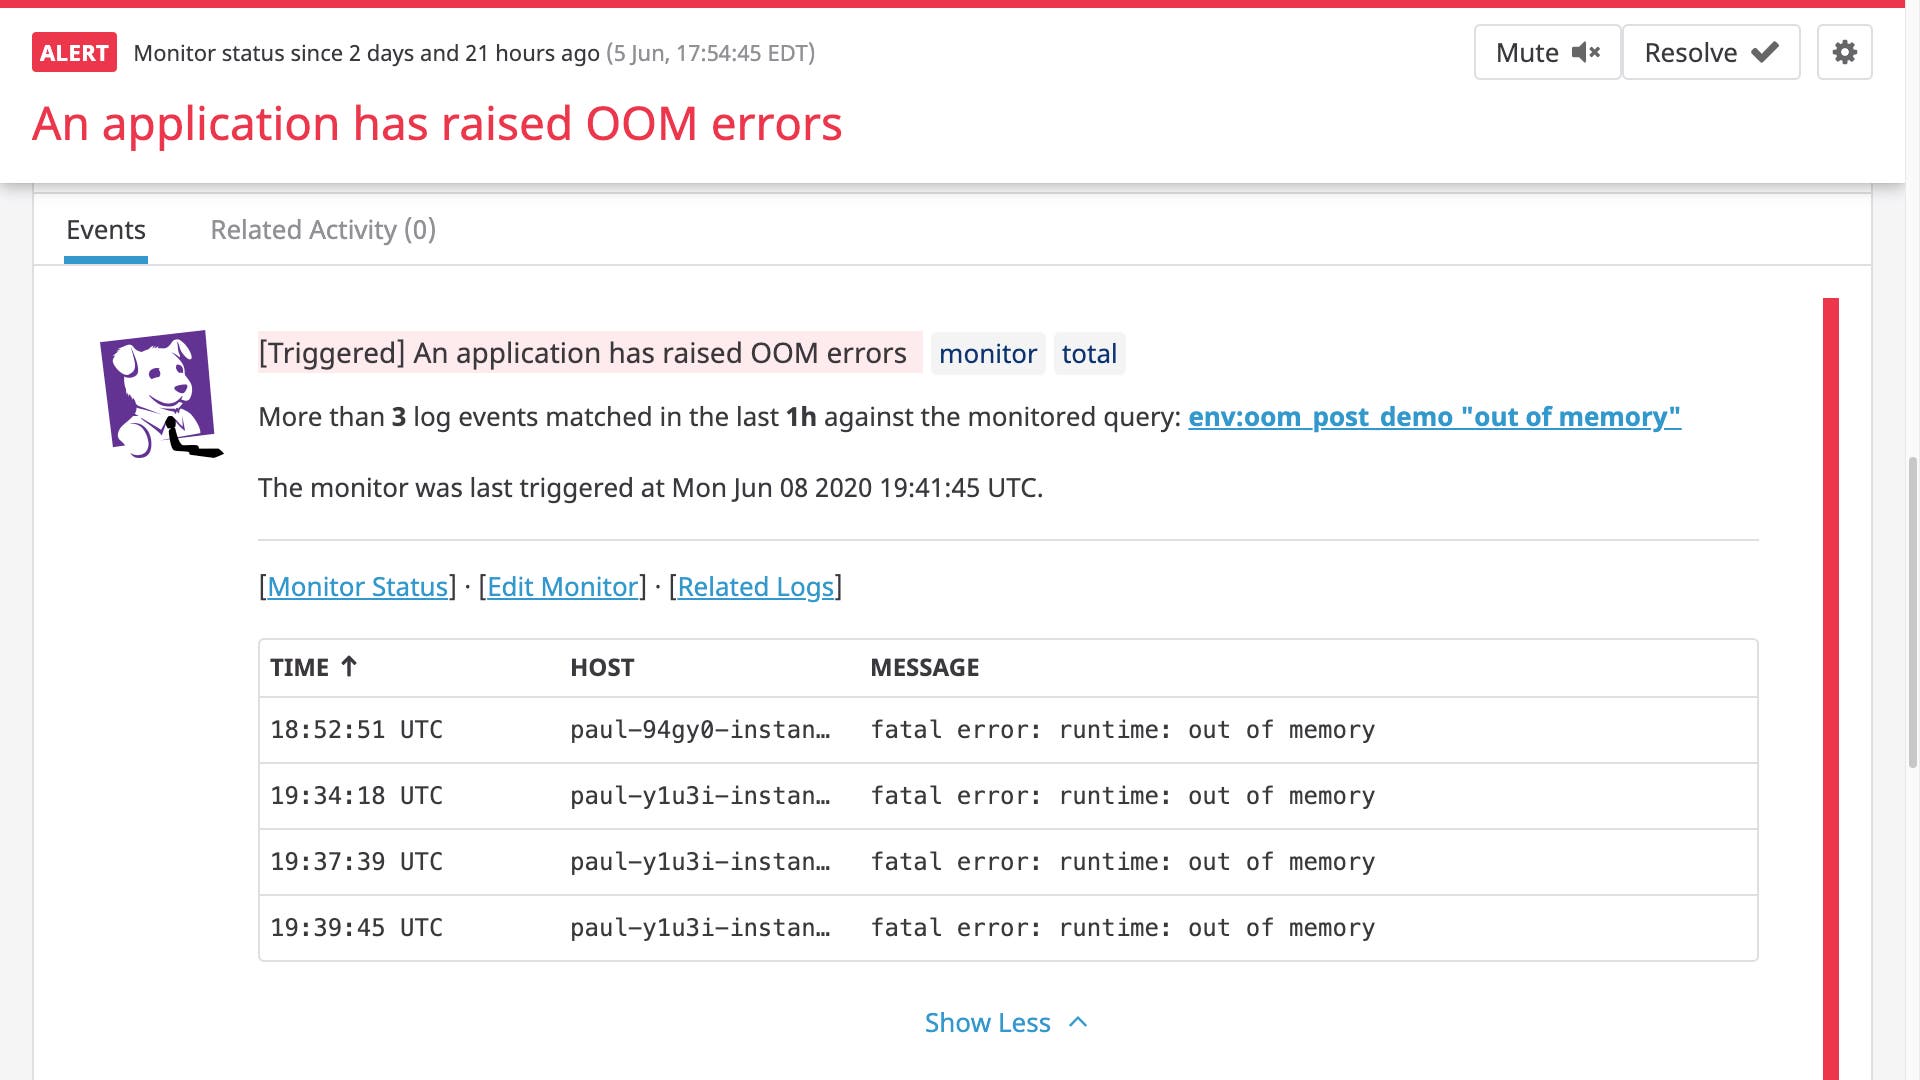Image resolution: width=1920 pixels, height=1080 pixels.
Task: Mute the OOM errors alert
Action: [x=1547, y=52]
